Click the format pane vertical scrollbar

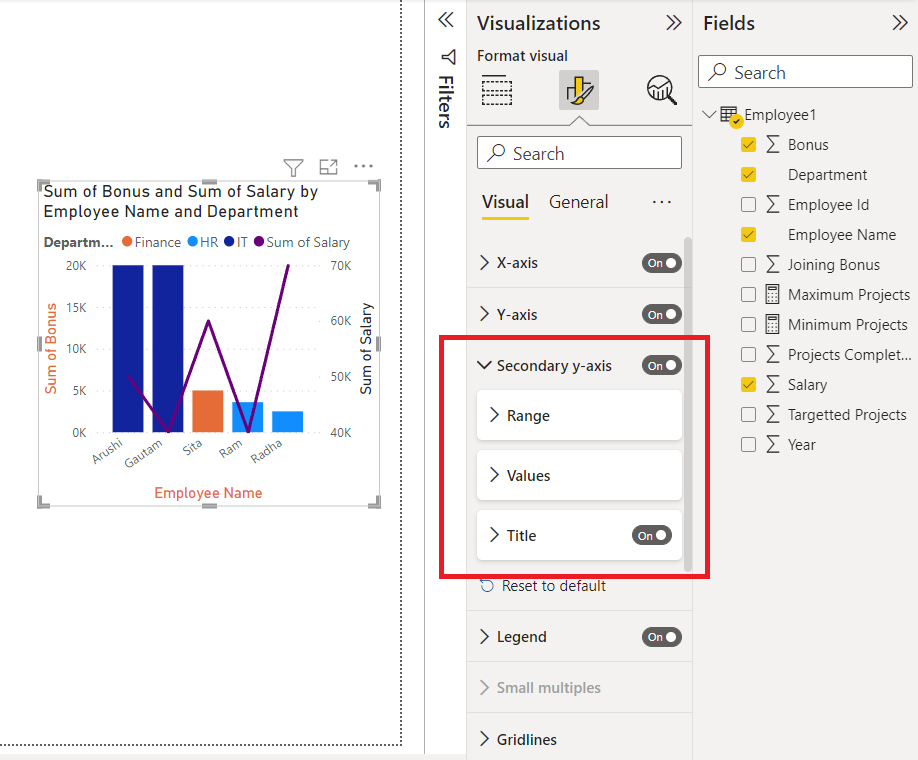(x=688, y=404)
